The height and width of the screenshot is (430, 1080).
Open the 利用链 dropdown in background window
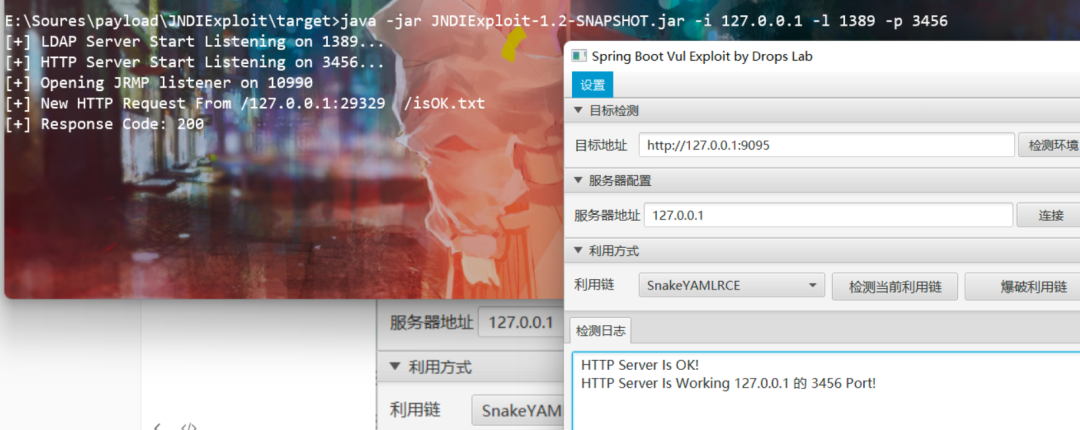(x=517, y=411)
